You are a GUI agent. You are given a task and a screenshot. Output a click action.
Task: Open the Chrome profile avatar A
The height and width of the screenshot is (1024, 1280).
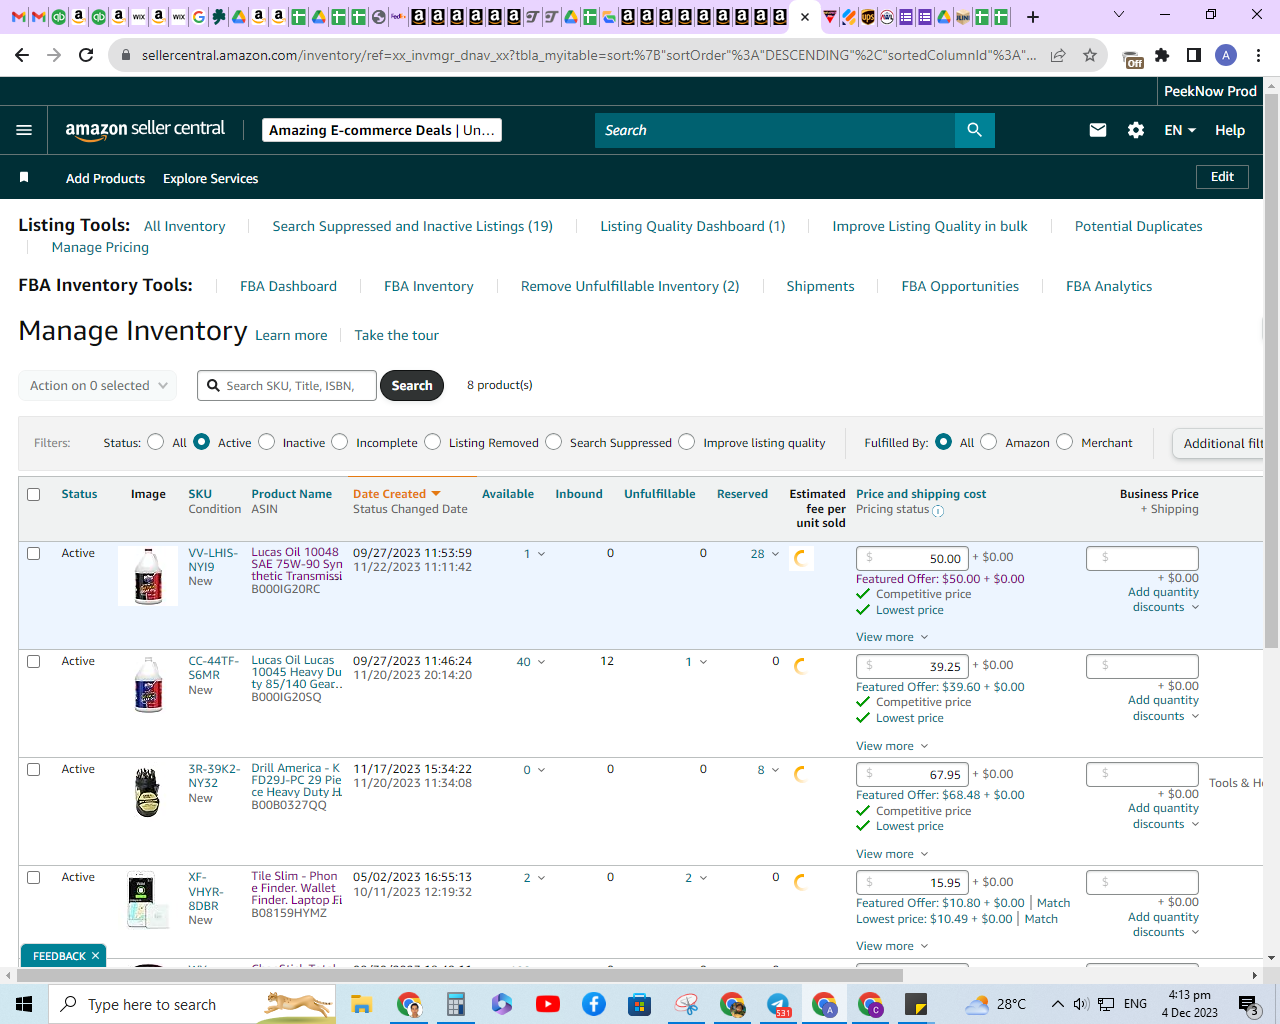tap(1226, 55)
